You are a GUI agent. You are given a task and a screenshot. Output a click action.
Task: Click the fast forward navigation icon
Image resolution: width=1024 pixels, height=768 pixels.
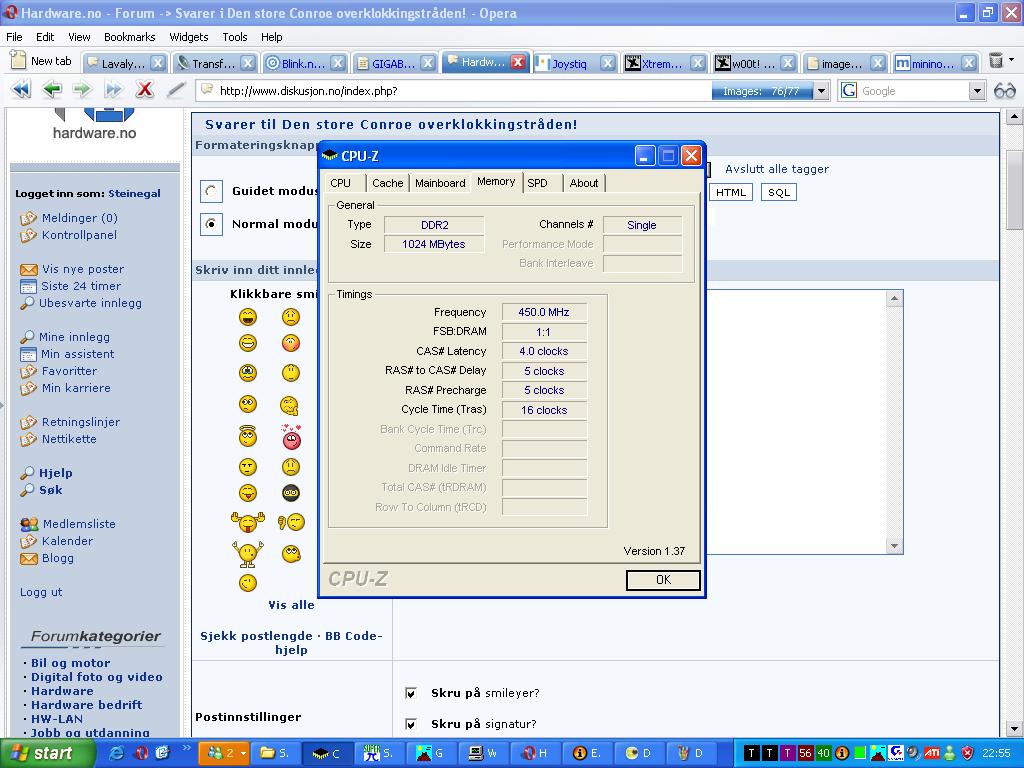[113, 89]
